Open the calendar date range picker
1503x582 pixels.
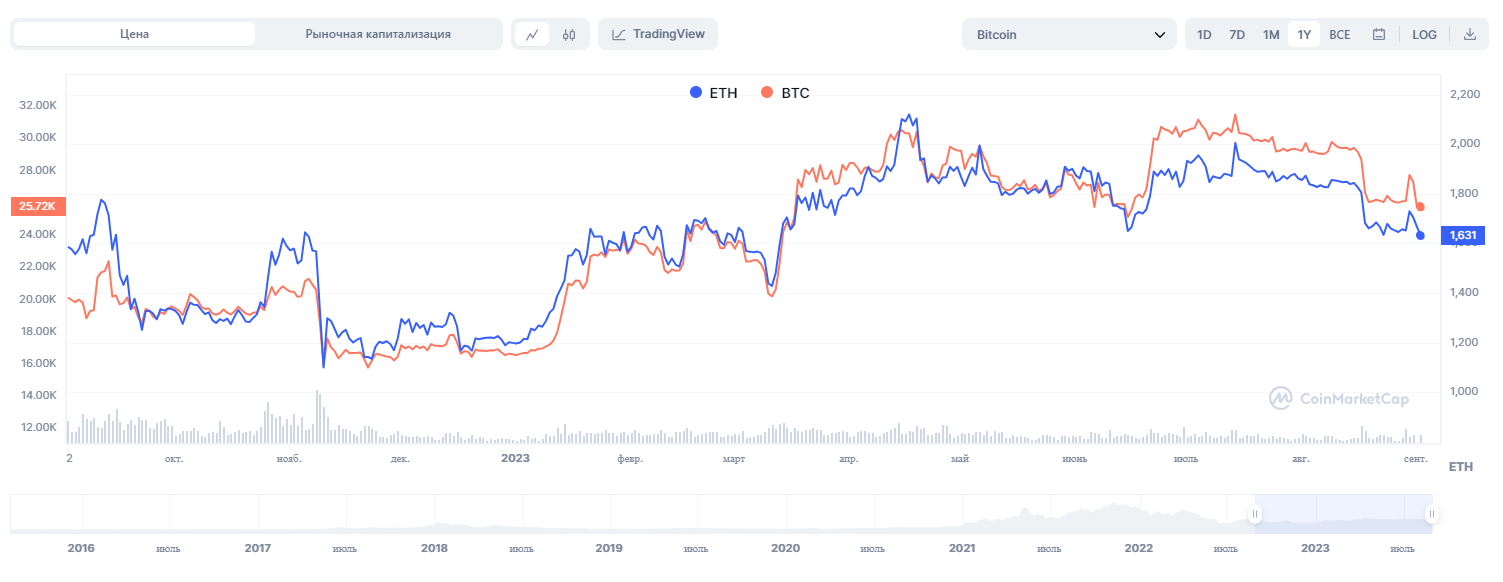pos(1379,34)
